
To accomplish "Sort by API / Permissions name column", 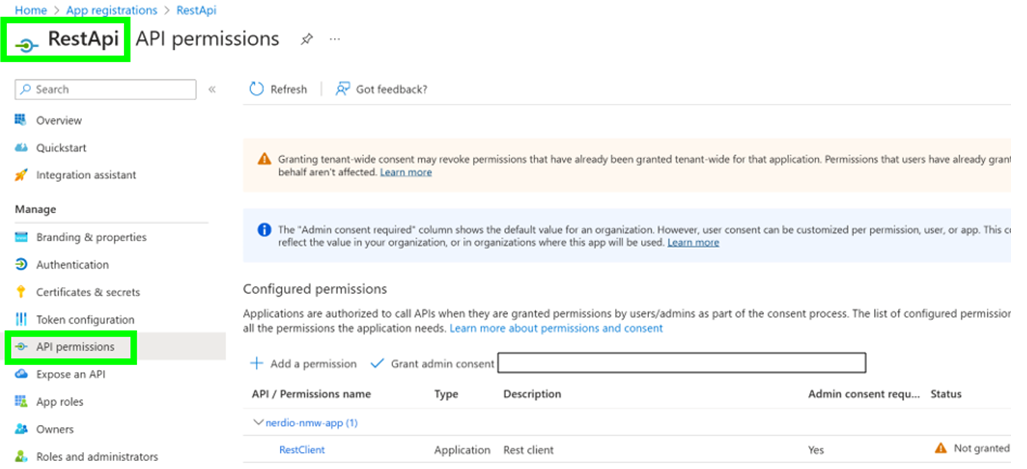I will (x=311, y=394).
